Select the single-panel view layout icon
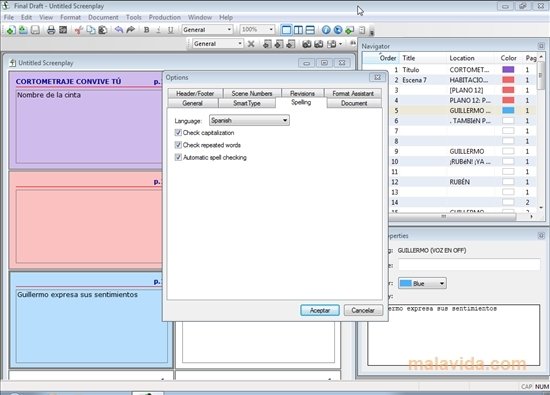550x395 pixels. point(286,30)
